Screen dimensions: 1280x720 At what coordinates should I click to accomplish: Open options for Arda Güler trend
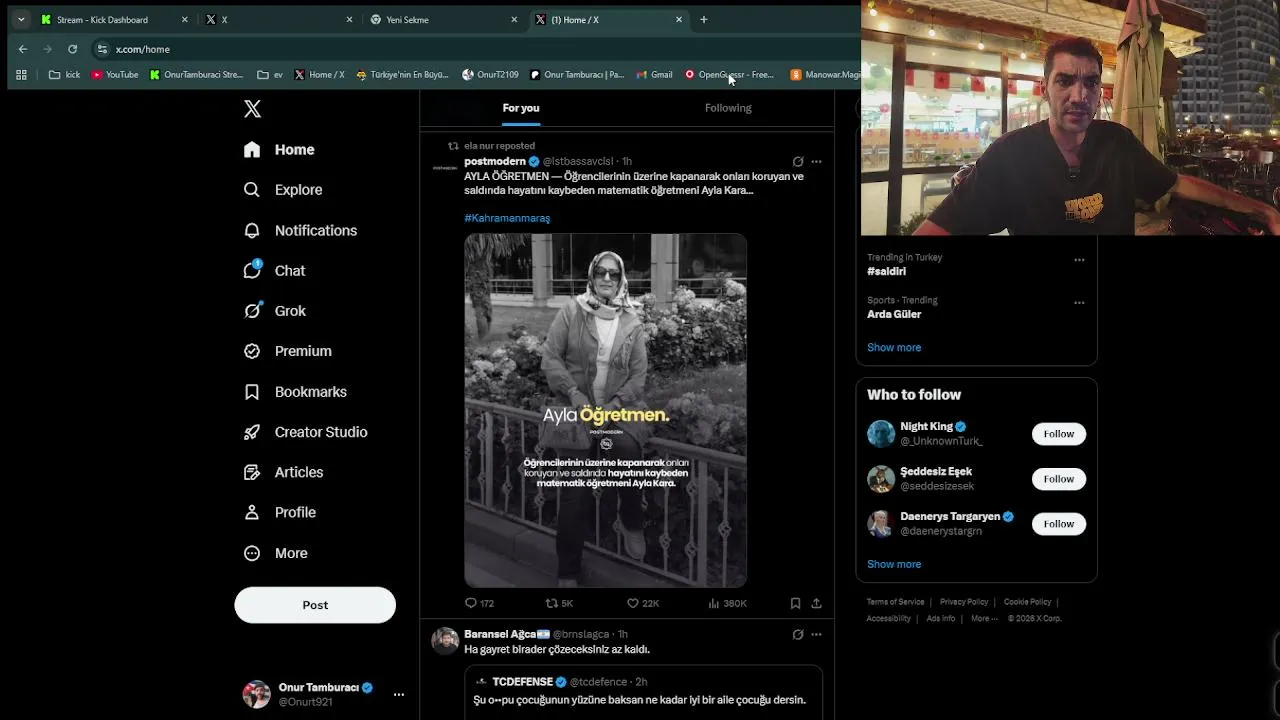click(1079, 303)
